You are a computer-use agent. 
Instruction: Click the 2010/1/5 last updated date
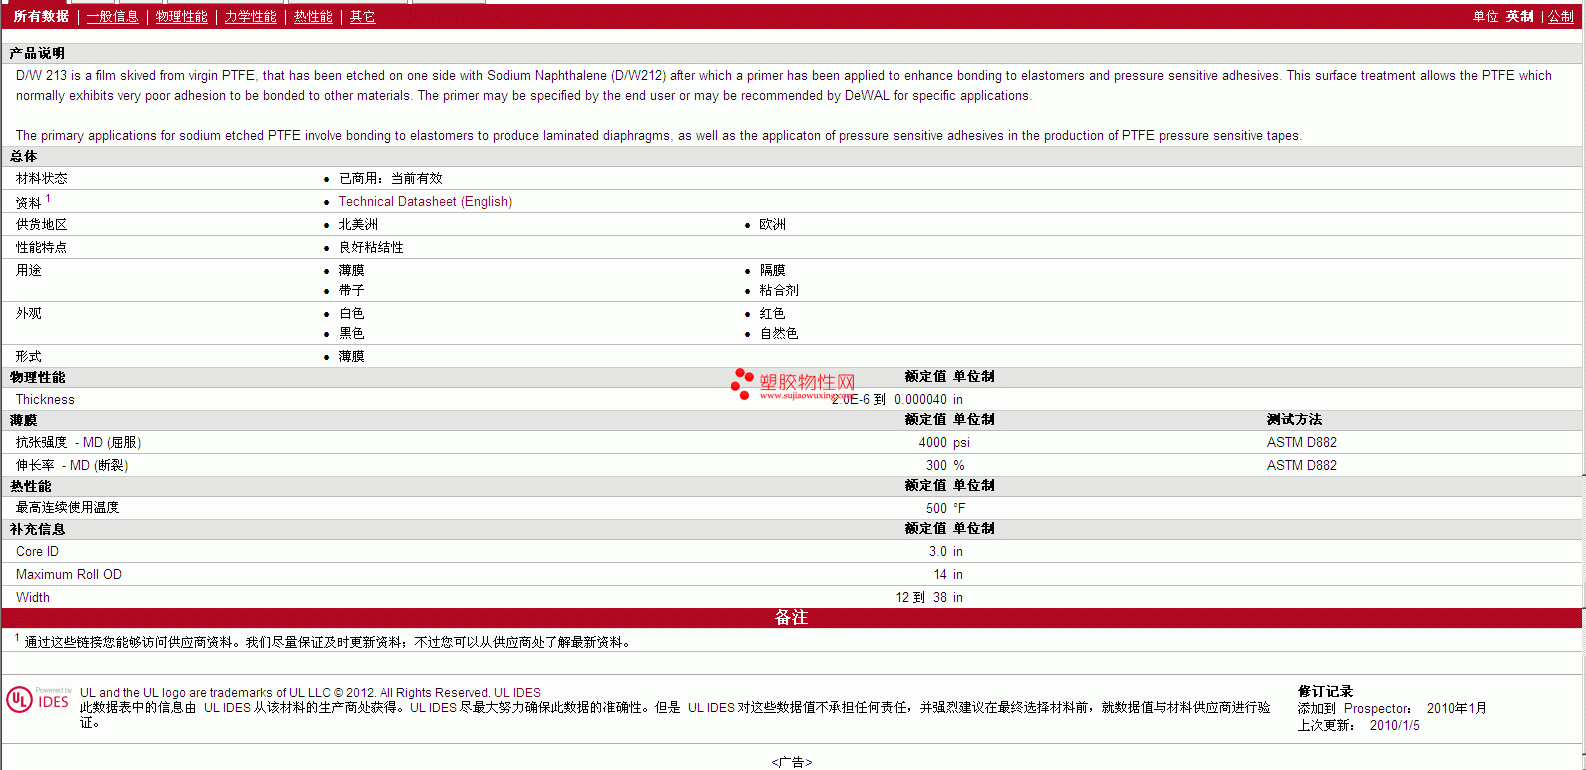(x=1394, y=725)
